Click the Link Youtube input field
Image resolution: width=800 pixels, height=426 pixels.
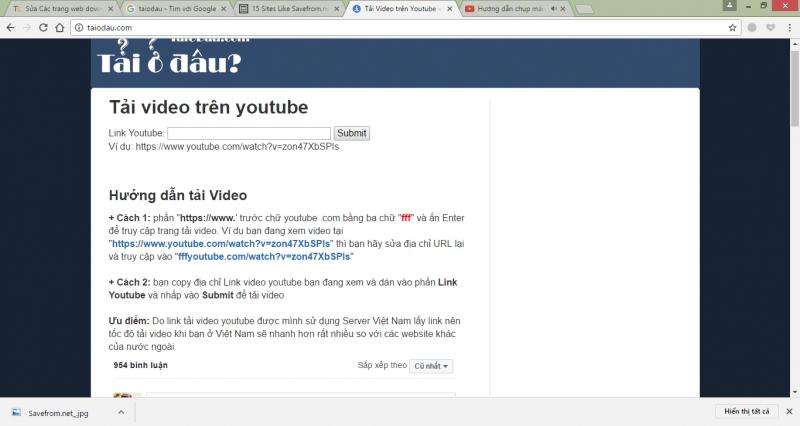click(x=249, y=133)
